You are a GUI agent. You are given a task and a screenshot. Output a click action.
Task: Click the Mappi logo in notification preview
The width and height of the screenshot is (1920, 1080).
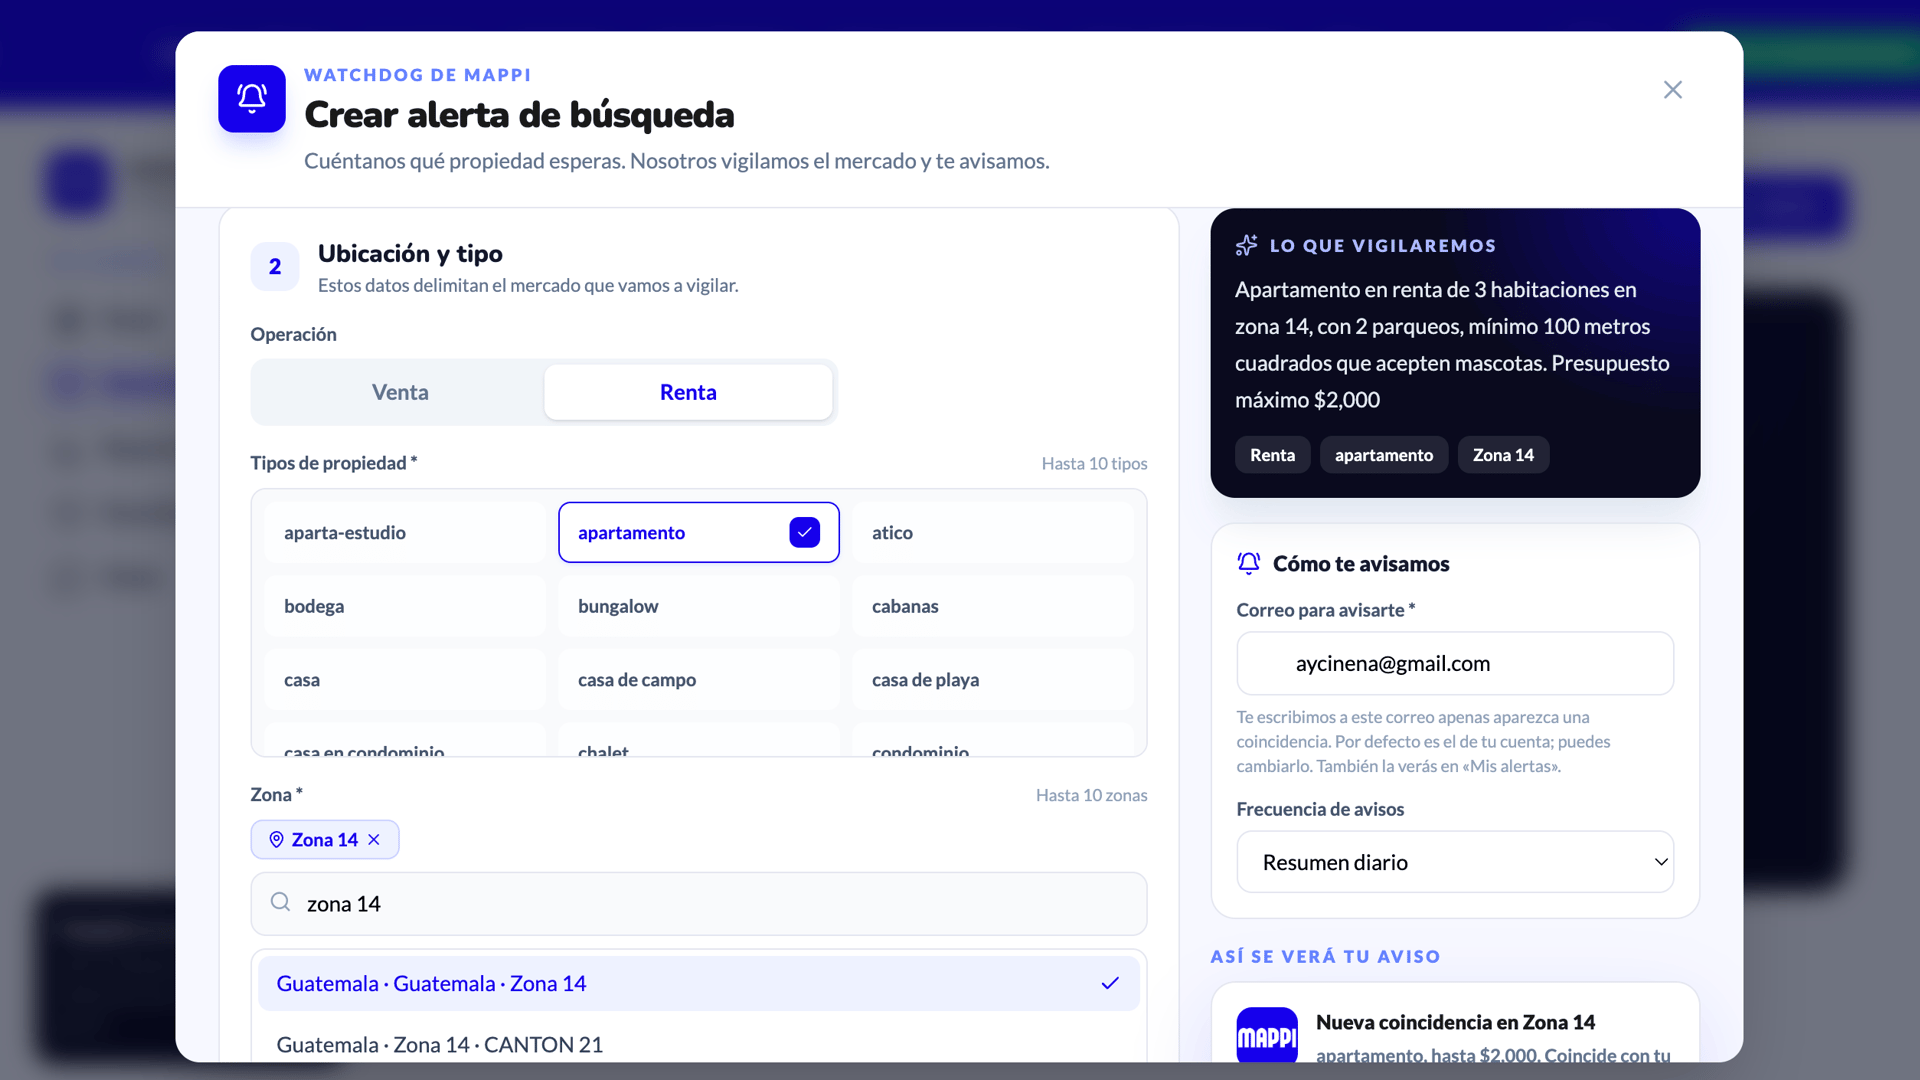(x=1266, y=1036)
